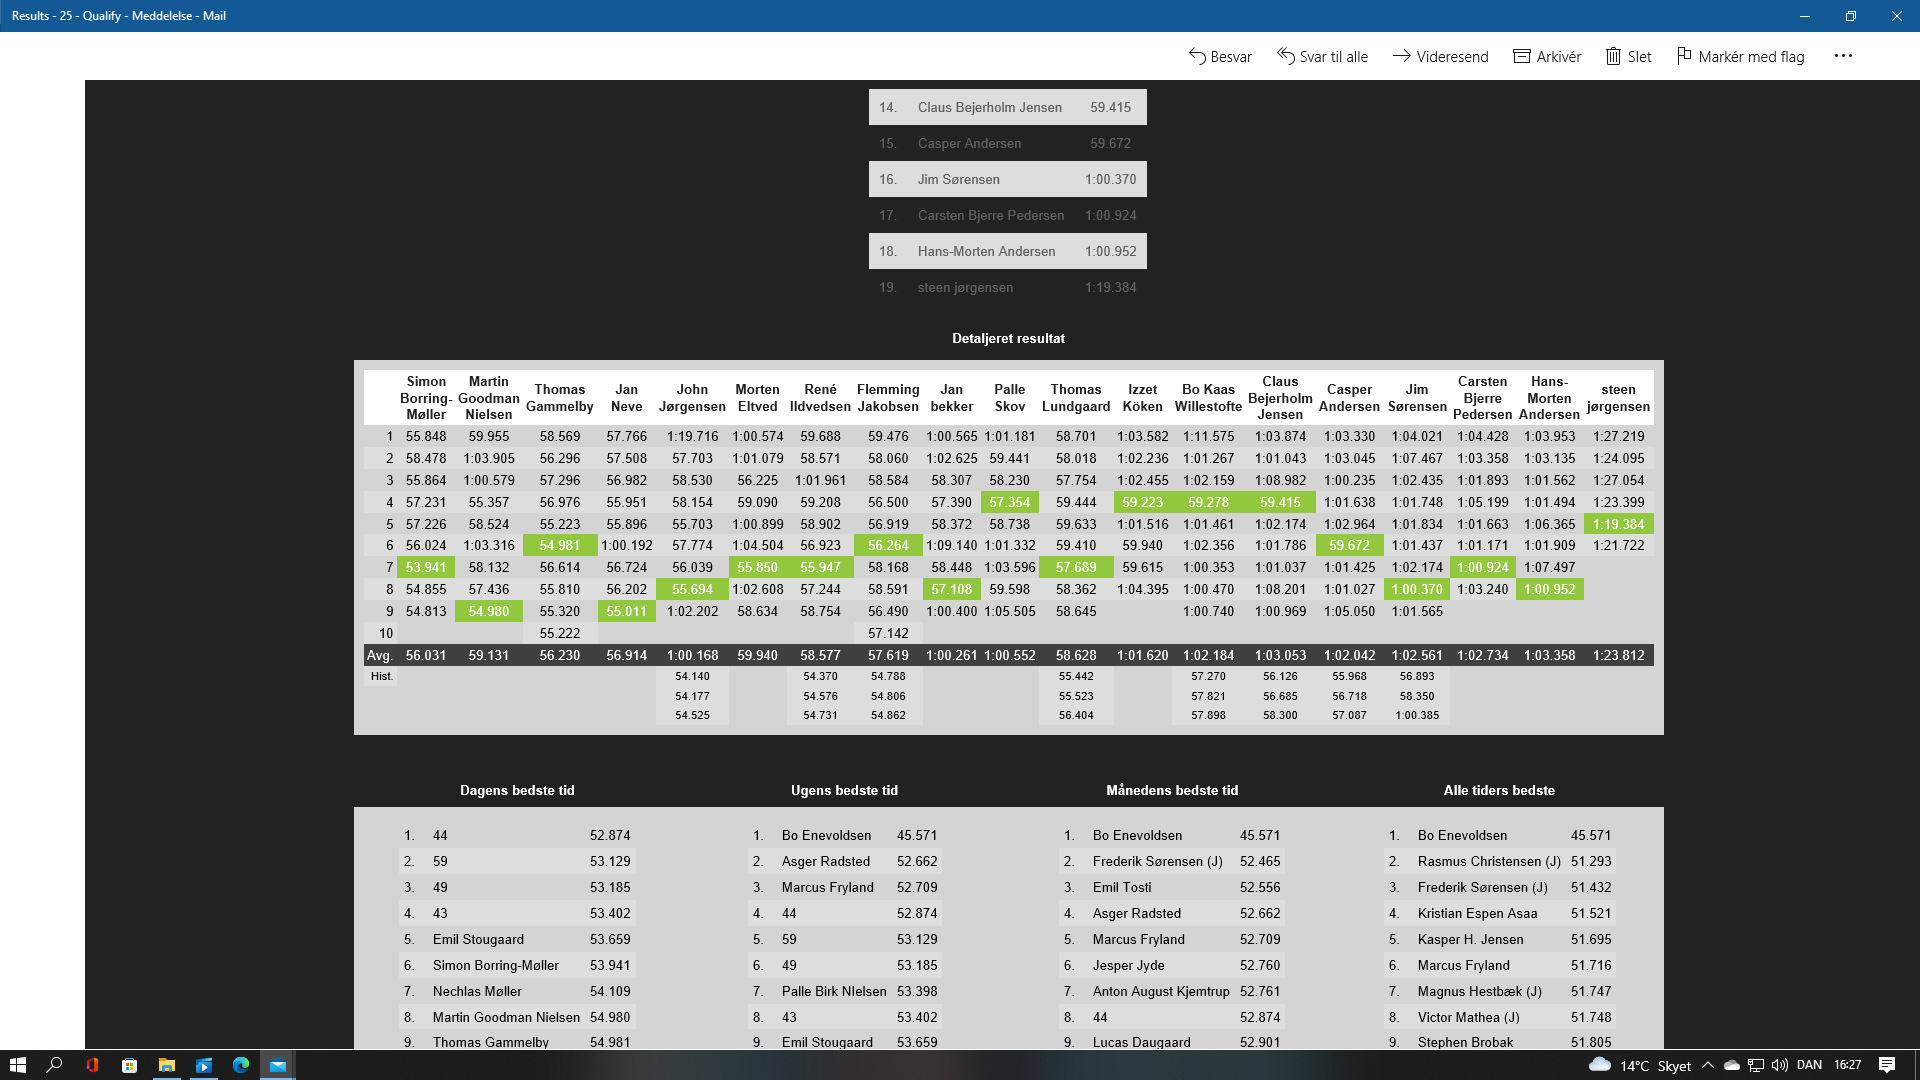
Task: Switch to Mail app in taskbar
Action: 278,1065
